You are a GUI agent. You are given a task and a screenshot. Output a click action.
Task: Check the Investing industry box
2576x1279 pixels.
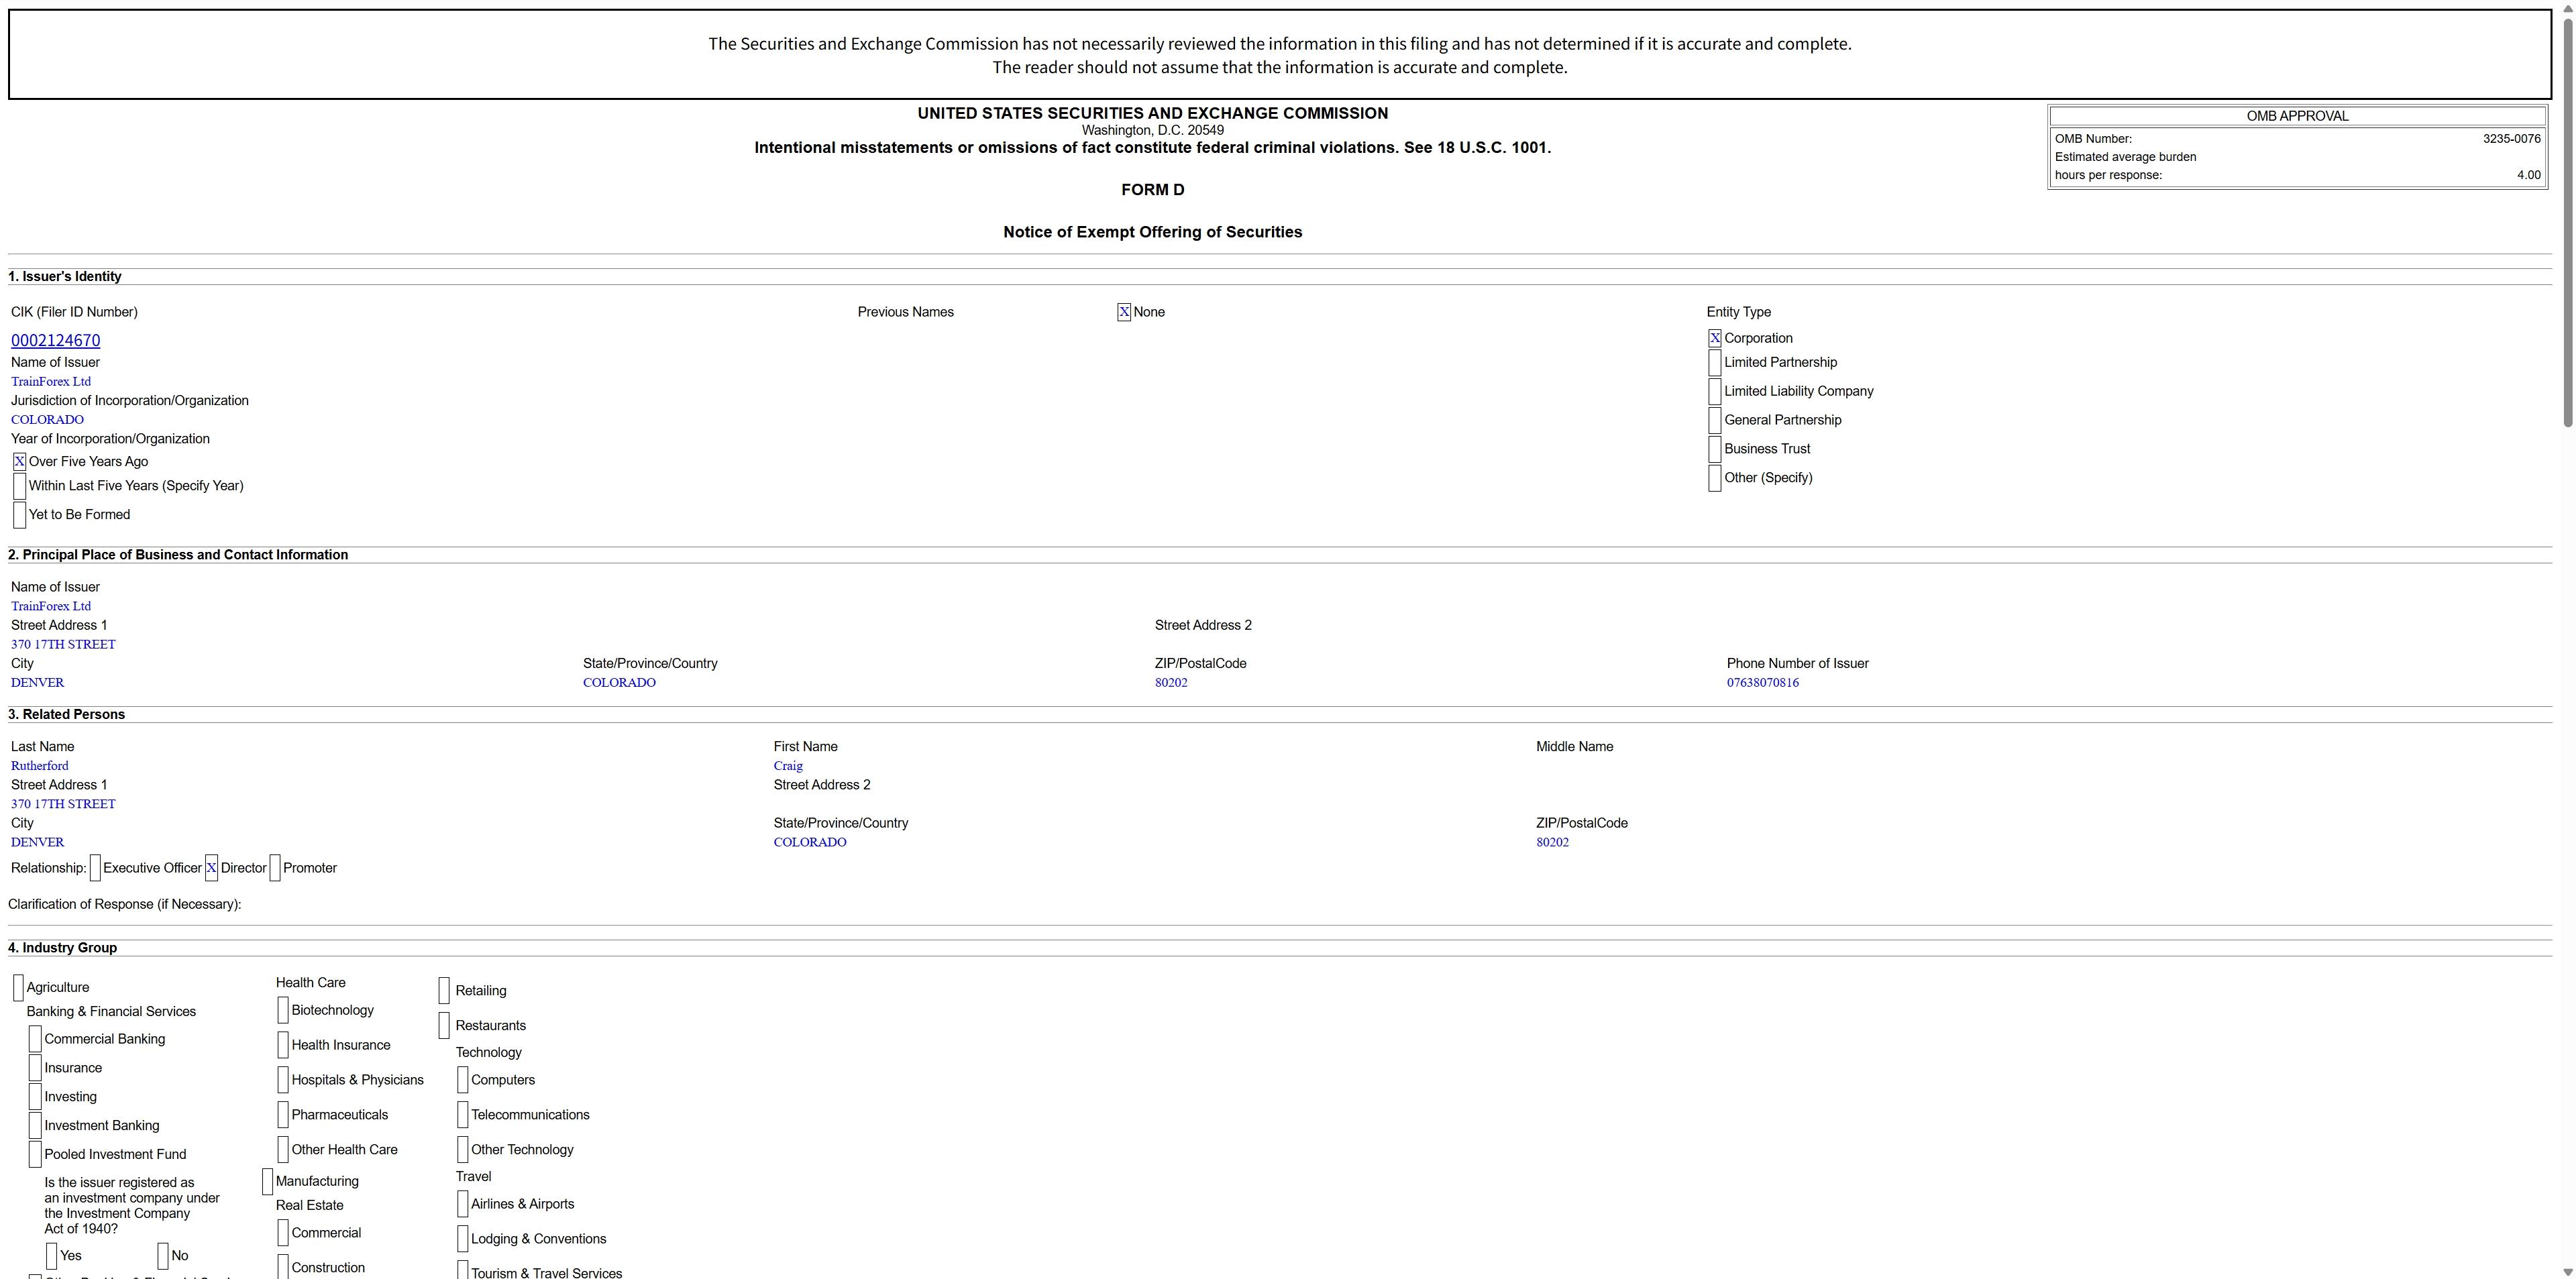click(x=35, y=1097)
